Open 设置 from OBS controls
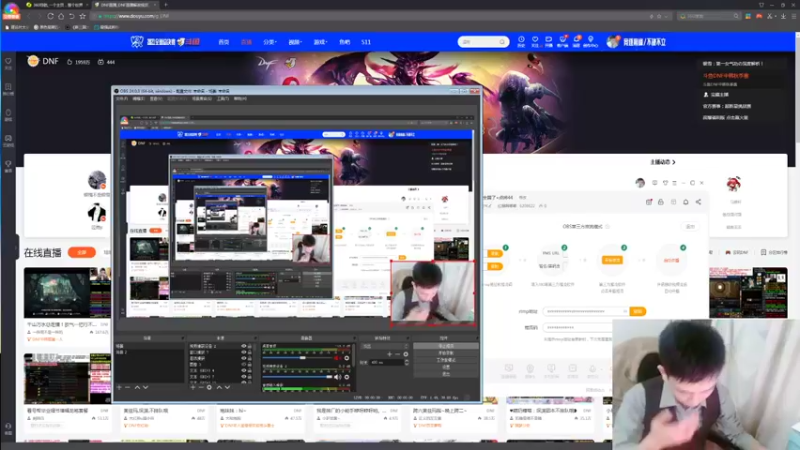Screen dimensions: 800x450 (x=446, y=367)
